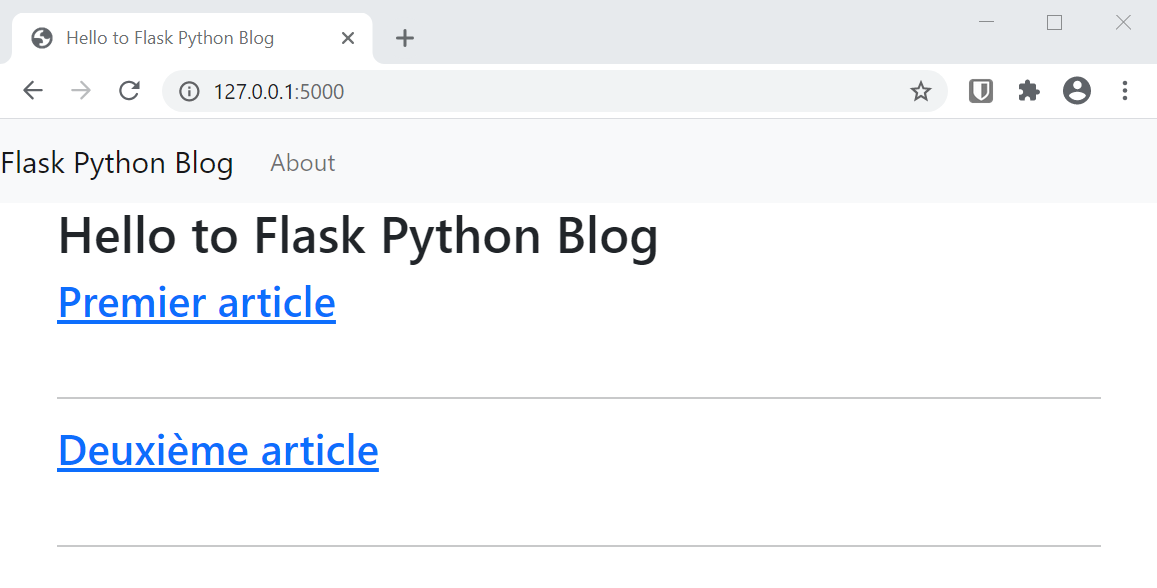This screenshot has height=588, width=1157.
Task: Click the forward navigation arrow
Action: click(81, 91)
